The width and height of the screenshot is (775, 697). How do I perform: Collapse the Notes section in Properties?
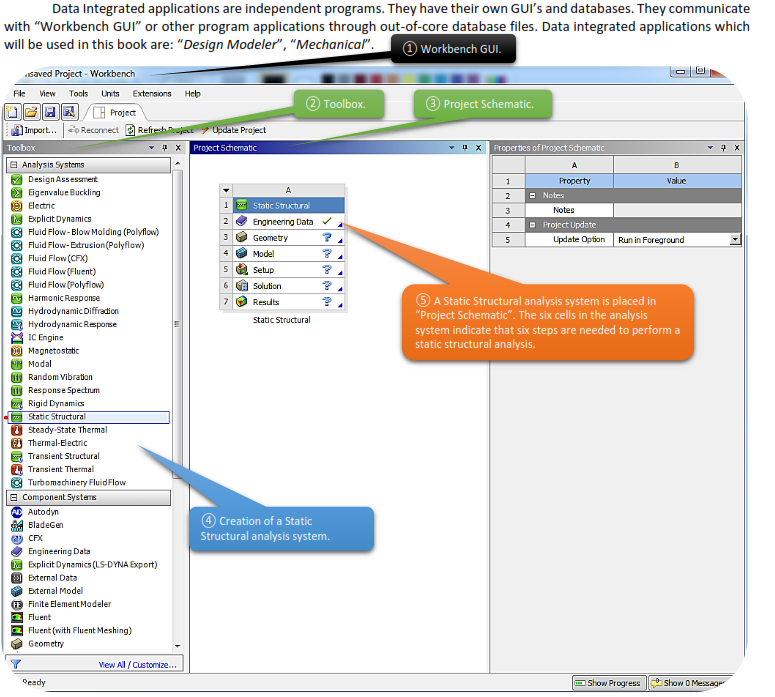(x=534, y=195)
